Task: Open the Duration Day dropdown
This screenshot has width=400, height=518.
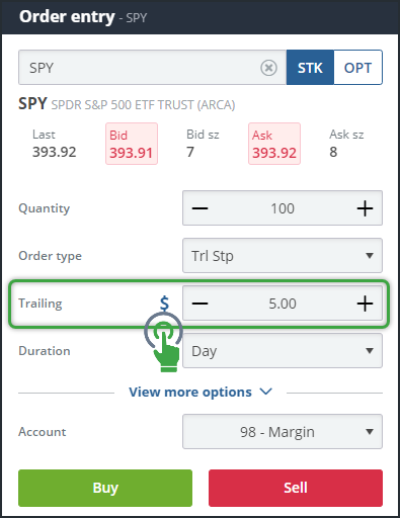Action: click(282, 351)
